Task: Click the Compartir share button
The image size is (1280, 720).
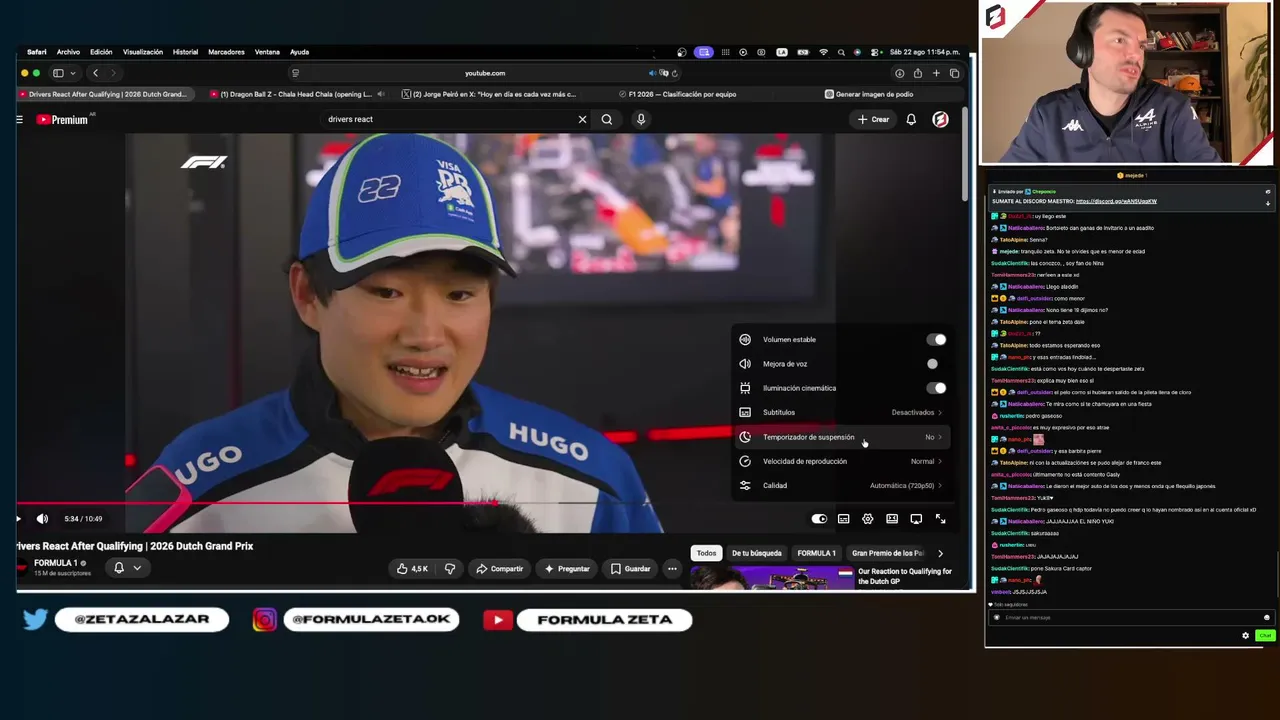Action: coord(499,569)
